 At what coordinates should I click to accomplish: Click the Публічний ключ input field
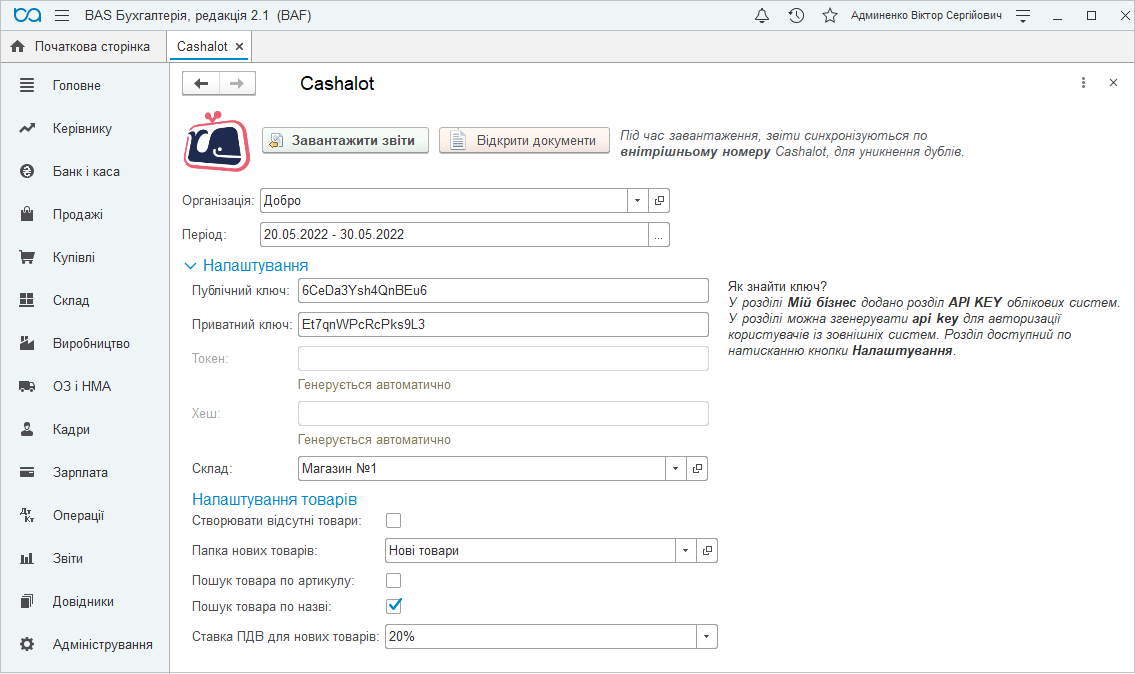pyautogui.click(x=503, y=290)
